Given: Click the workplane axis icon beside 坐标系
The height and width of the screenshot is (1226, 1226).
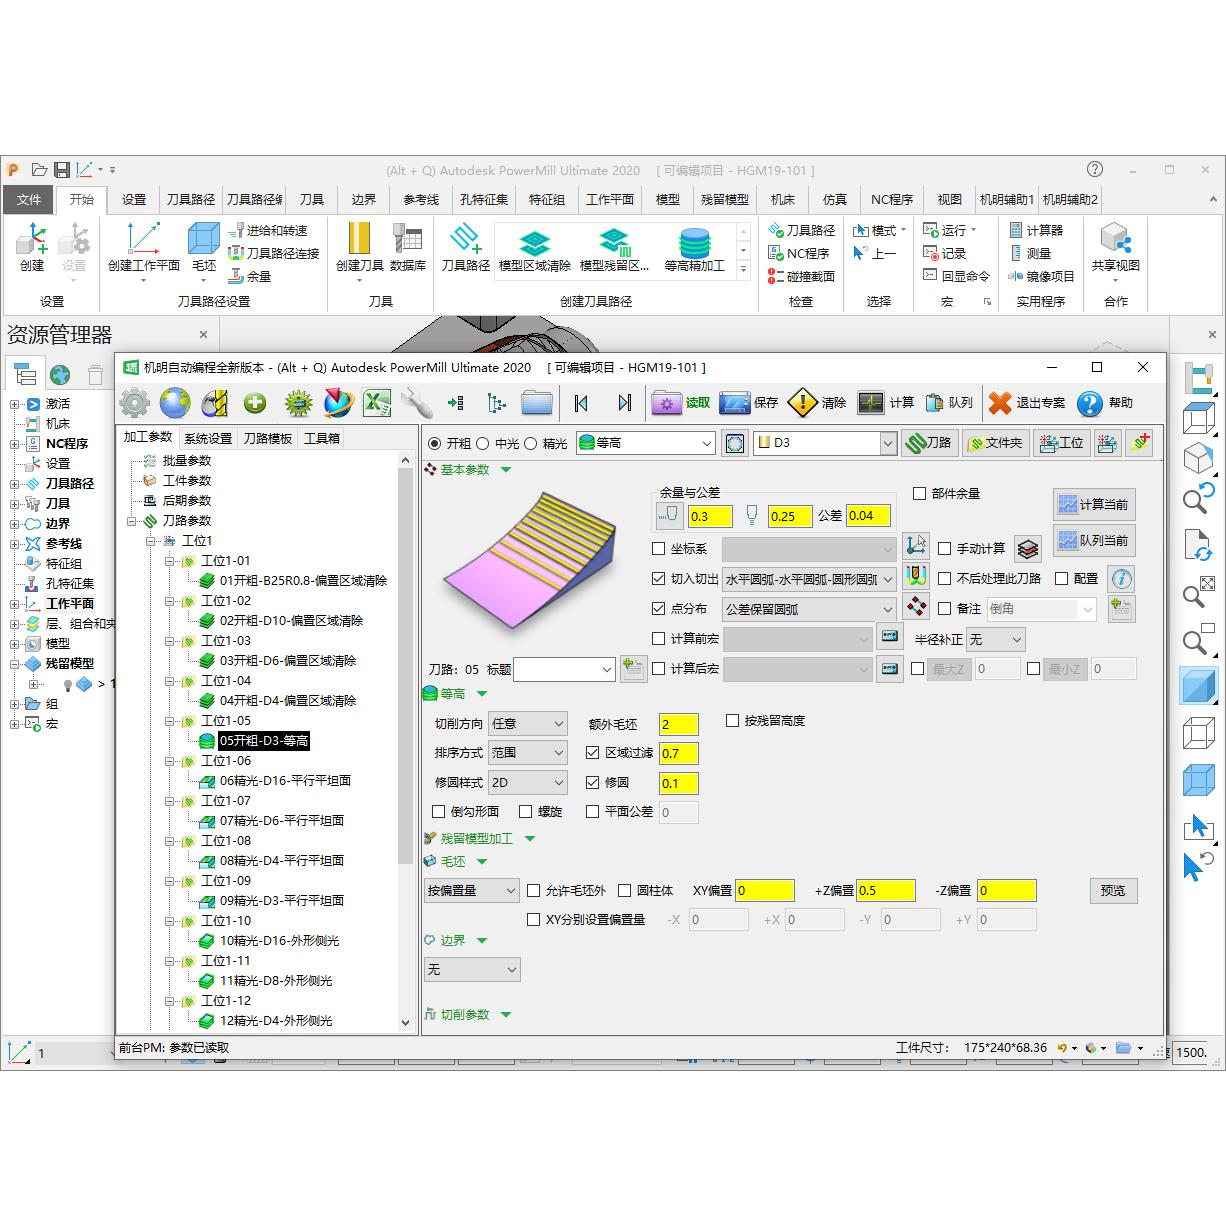Looking at the screenshot, I should [915, 546].
